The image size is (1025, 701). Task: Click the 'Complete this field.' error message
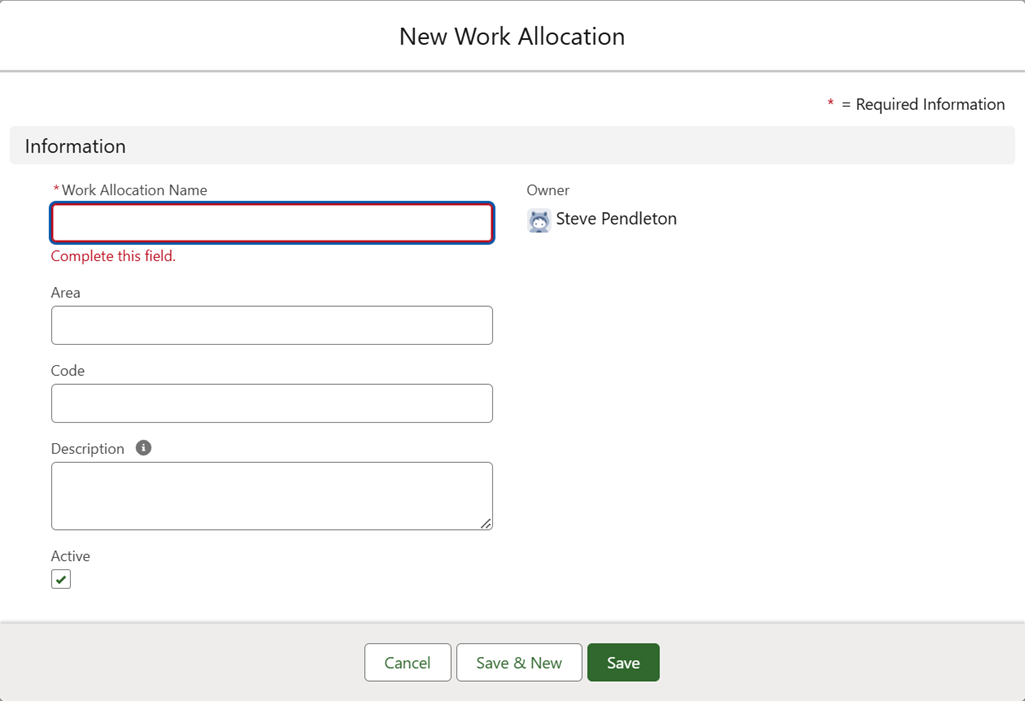[113, 256]
